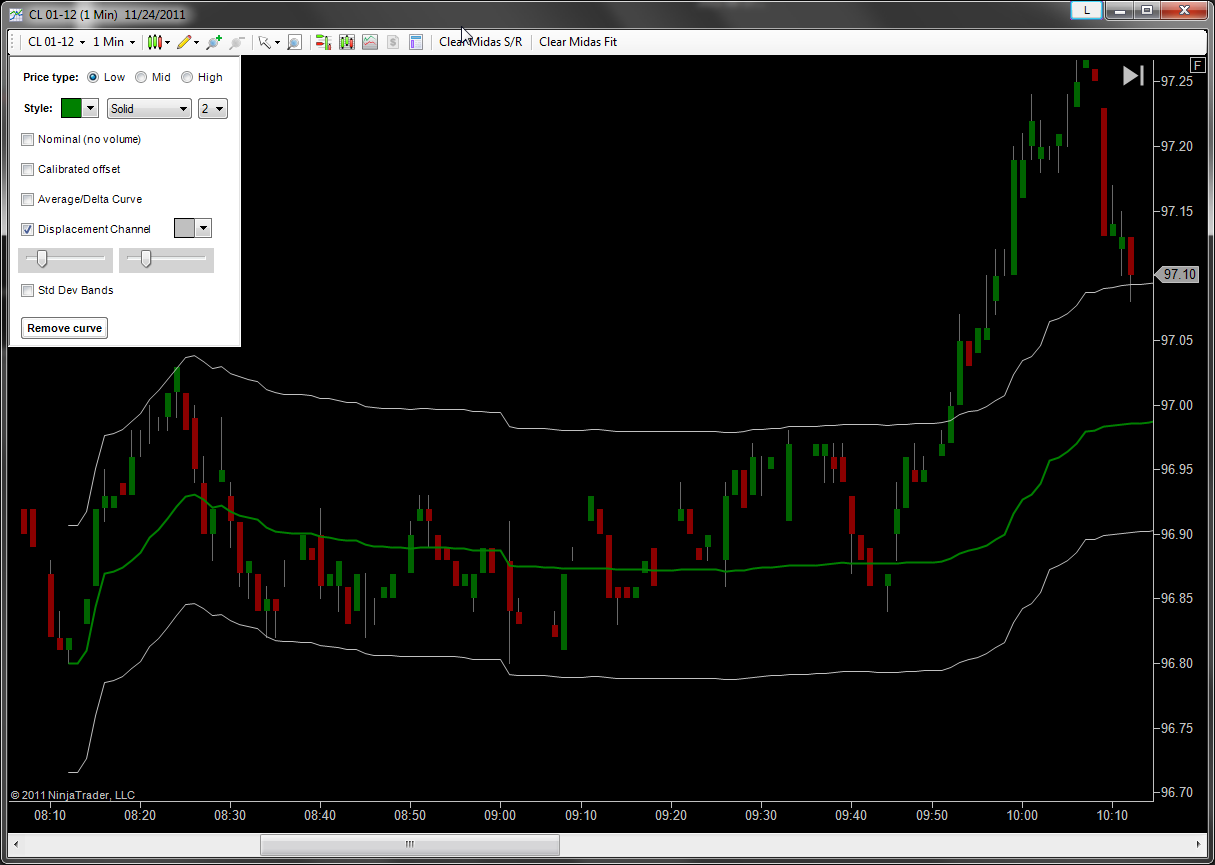Select the pencil drawing tools icon
The height and width of the screenshot is (865, 1215).
pos(184,42)
